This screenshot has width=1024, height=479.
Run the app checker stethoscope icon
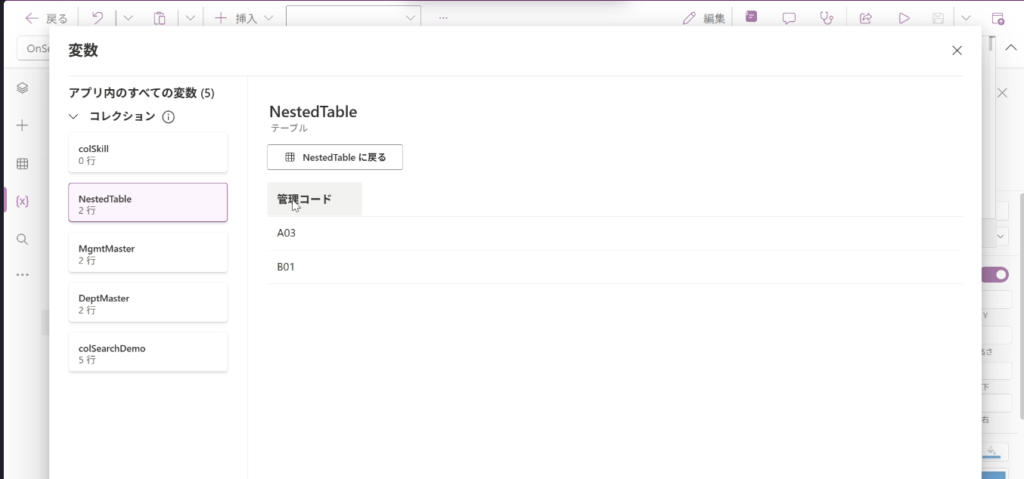(826, 18)
